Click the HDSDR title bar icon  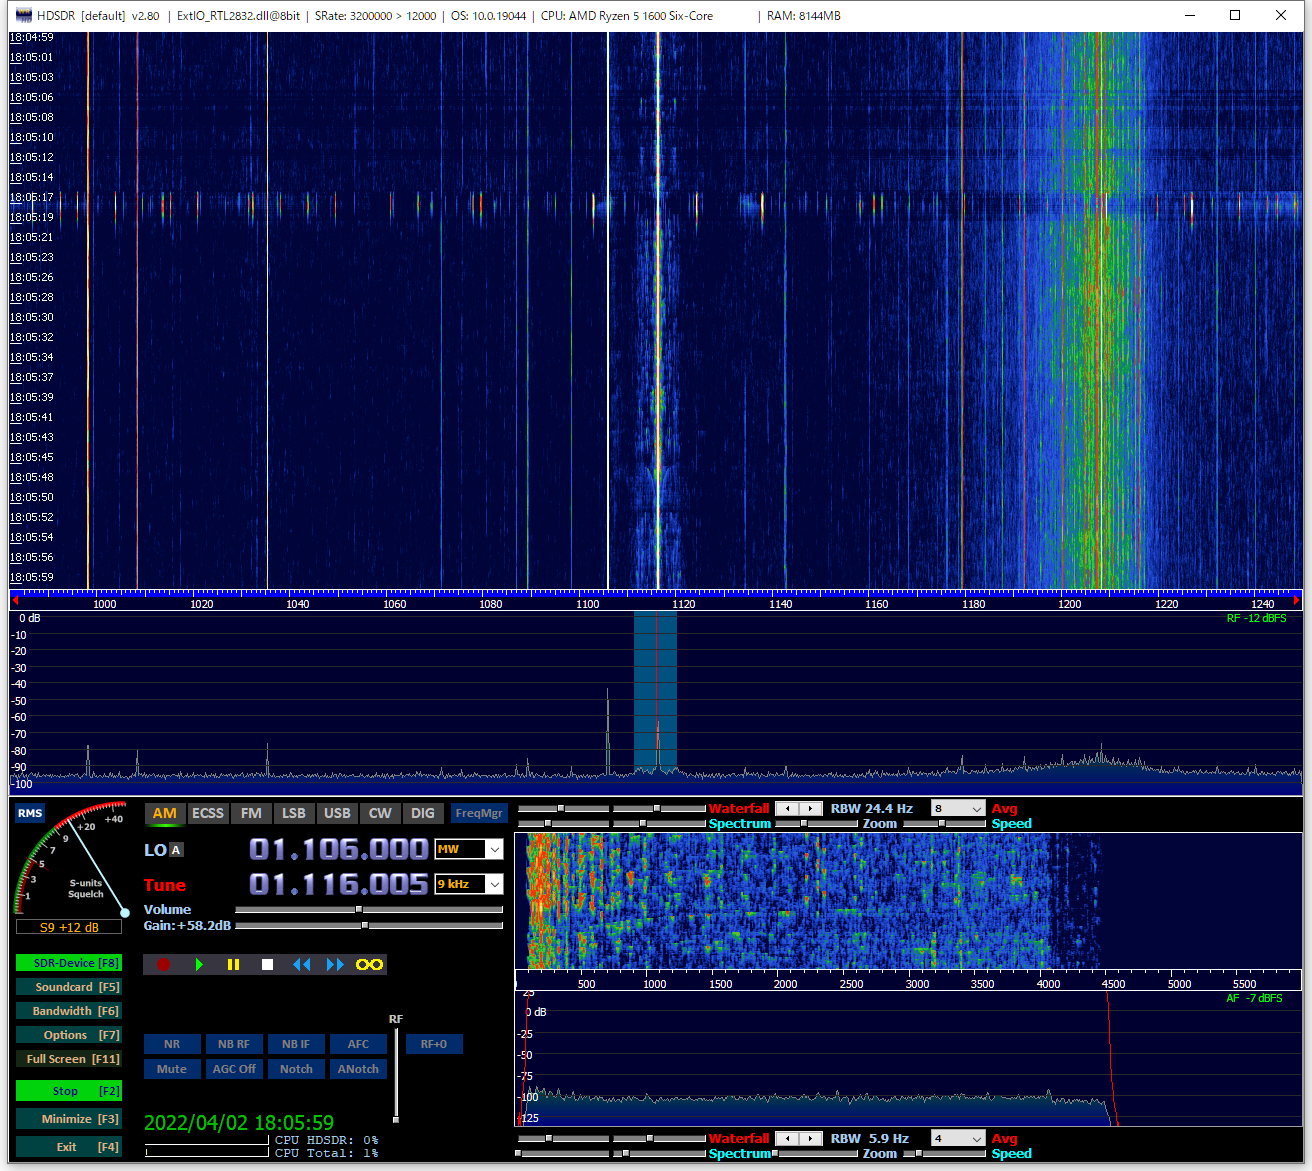24,15
